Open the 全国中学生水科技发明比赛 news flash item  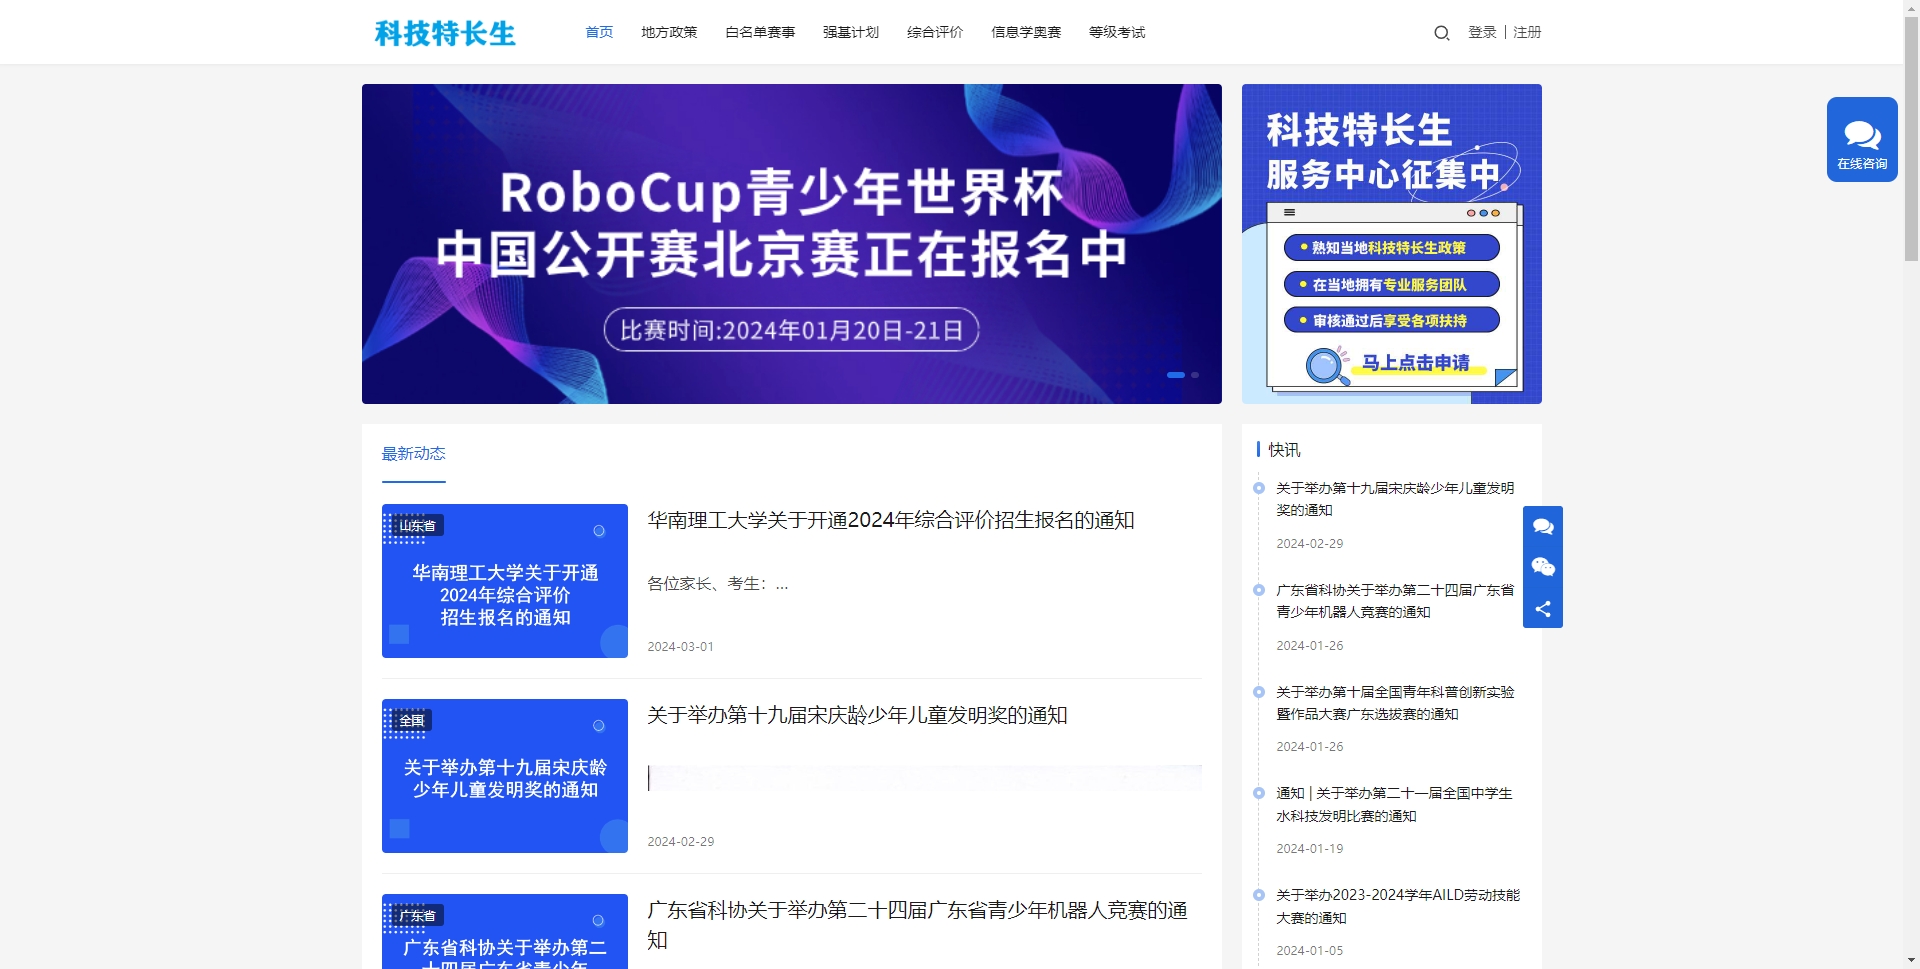pyautogui.click(x=1394, y=804)
